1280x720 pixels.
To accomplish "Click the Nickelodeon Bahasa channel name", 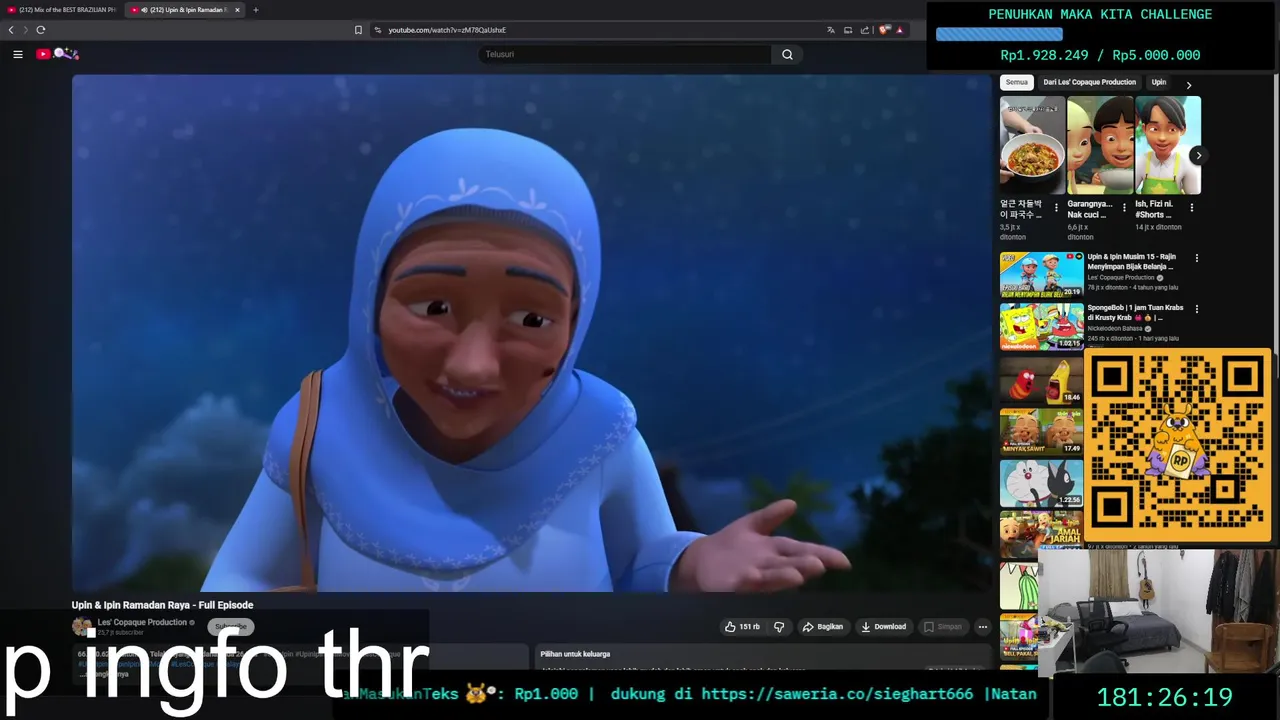I will click(x=1115, y=328).
